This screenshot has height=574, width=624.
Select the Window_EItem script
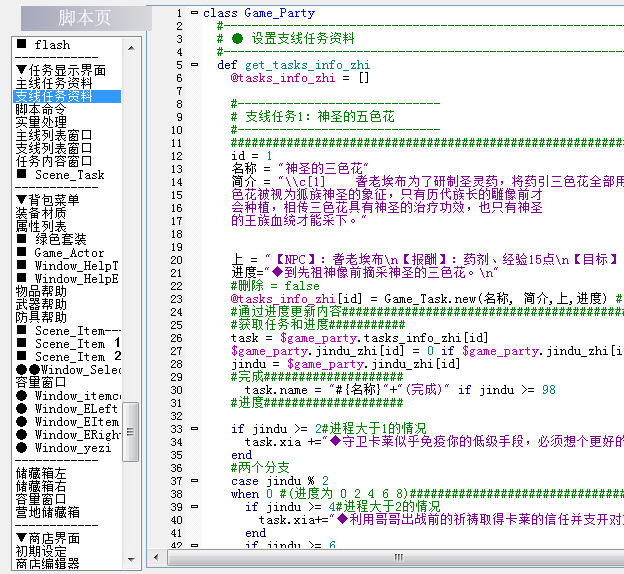67,422
